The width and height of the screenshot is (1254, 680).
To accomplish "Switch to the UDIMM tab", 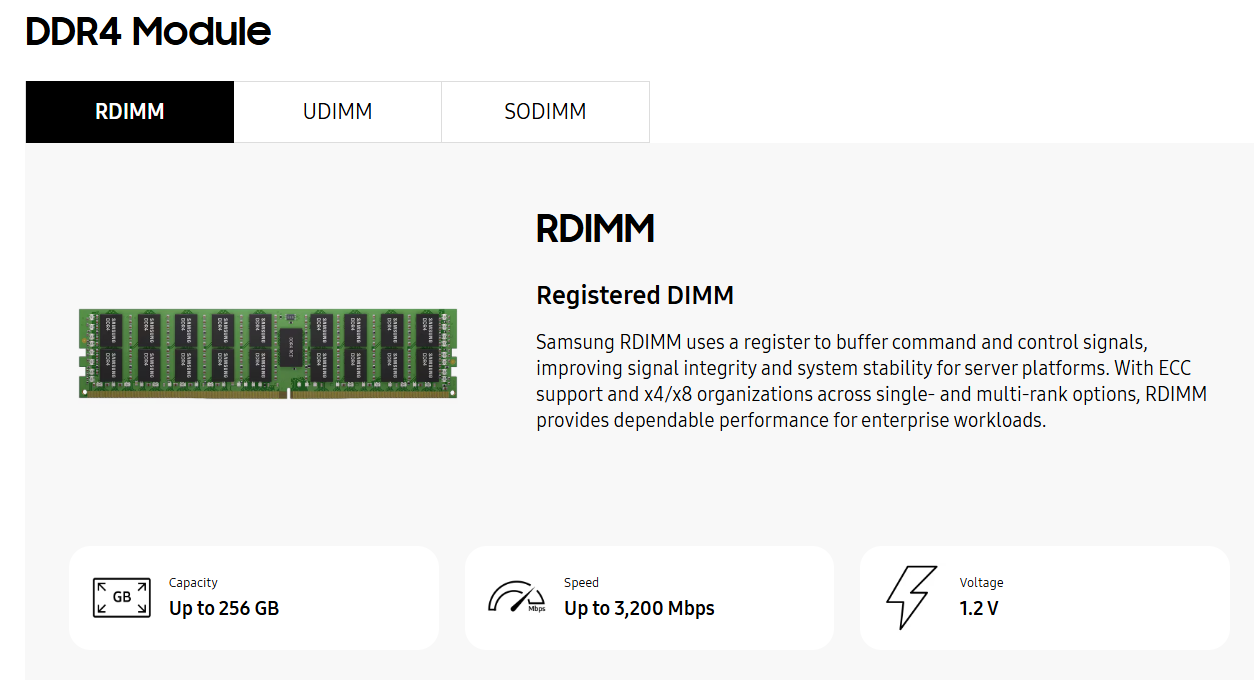I will [338, 112].
